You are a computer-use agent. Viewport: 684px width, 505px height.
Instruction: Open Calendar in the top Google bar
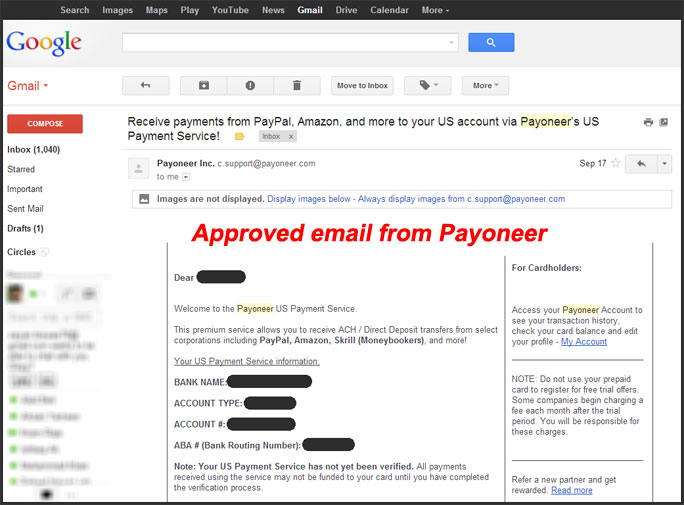389,10
